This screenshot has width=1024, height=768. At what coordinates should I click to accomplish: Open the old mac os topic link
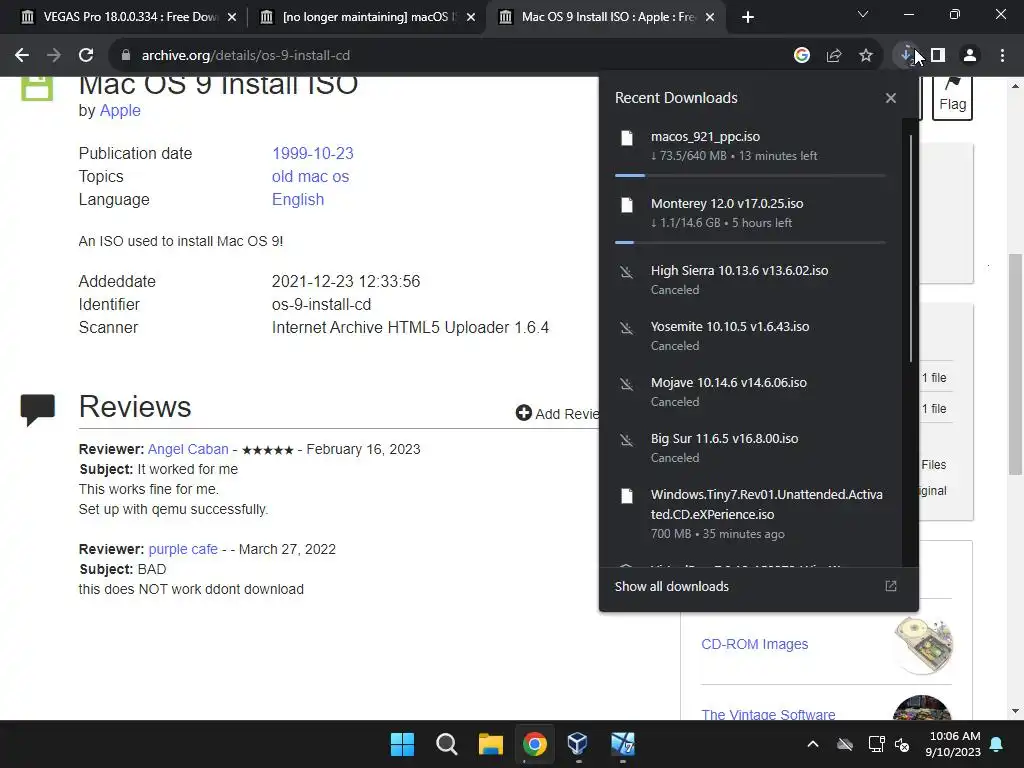[x=310, y=176]
